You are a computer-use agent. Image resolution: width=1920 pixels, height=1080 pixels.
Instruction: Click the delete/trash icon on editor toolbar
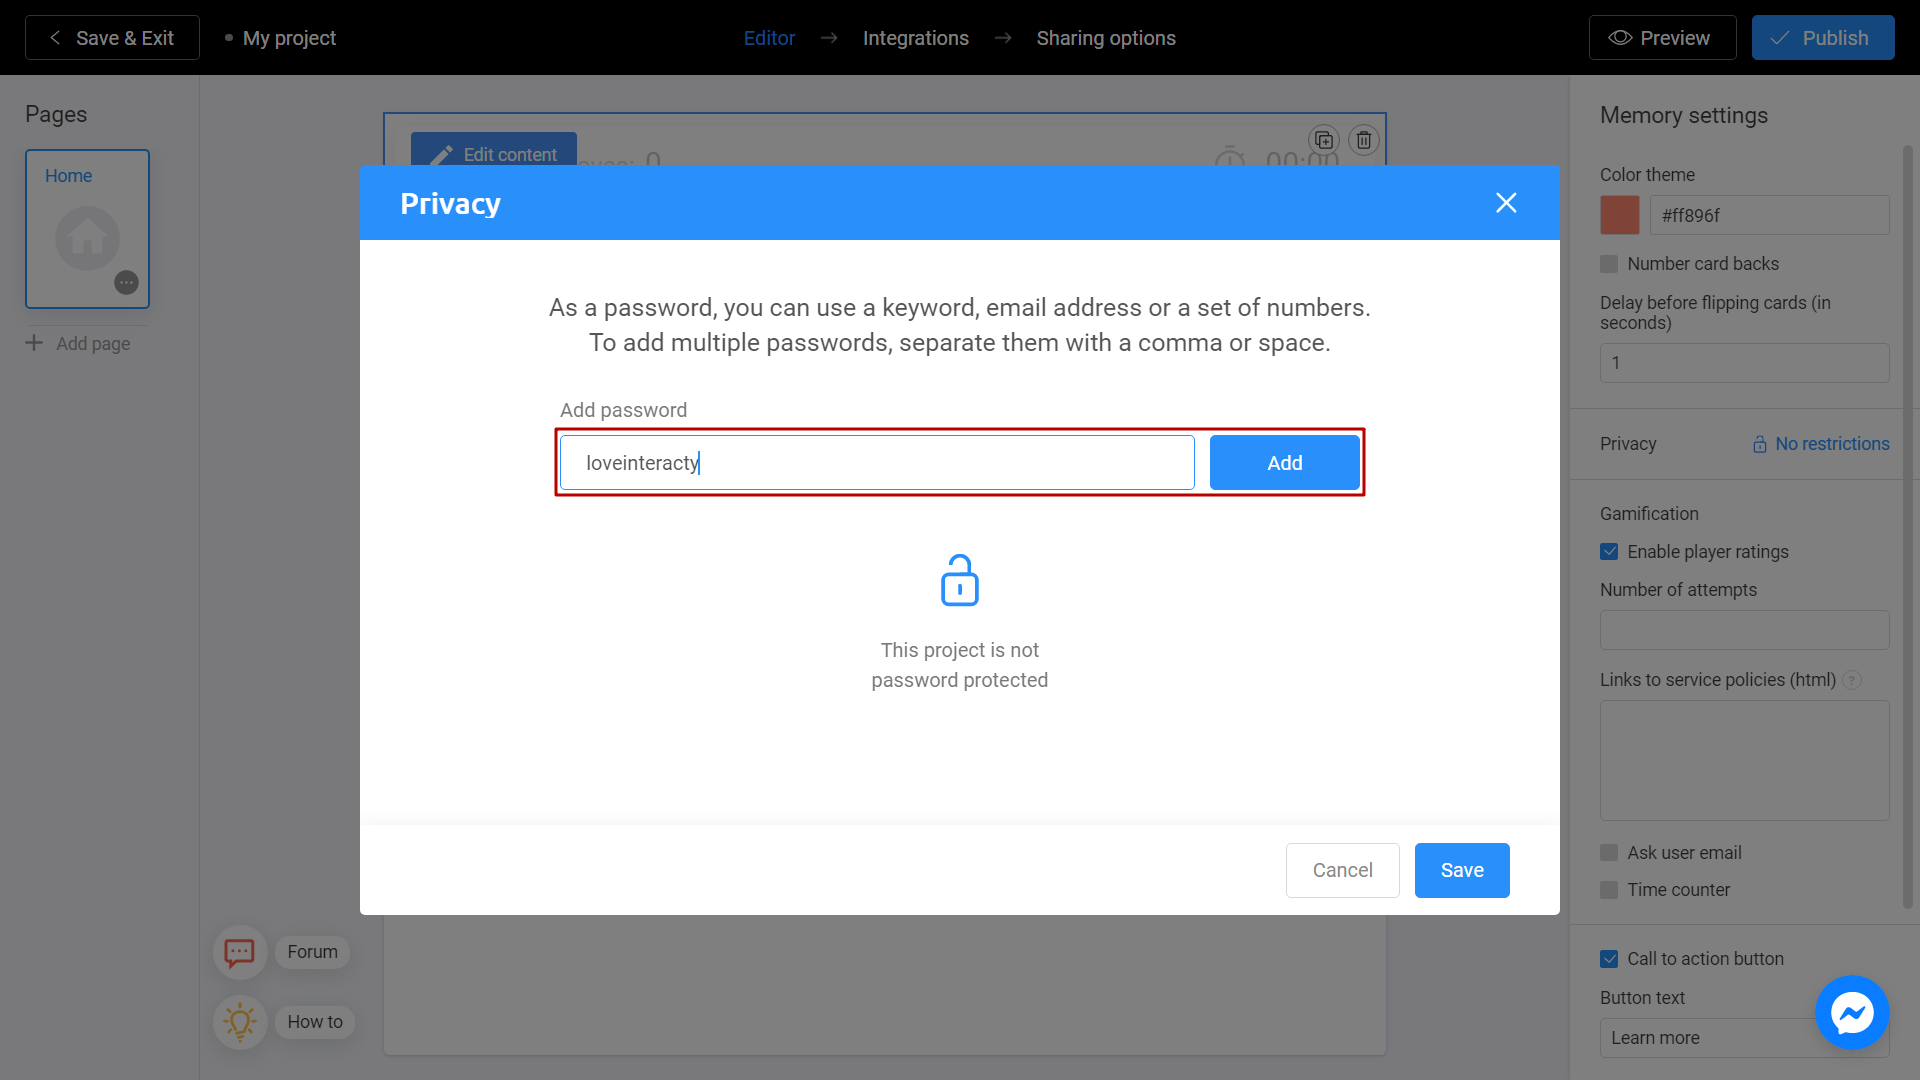(x=1364, y=140)
